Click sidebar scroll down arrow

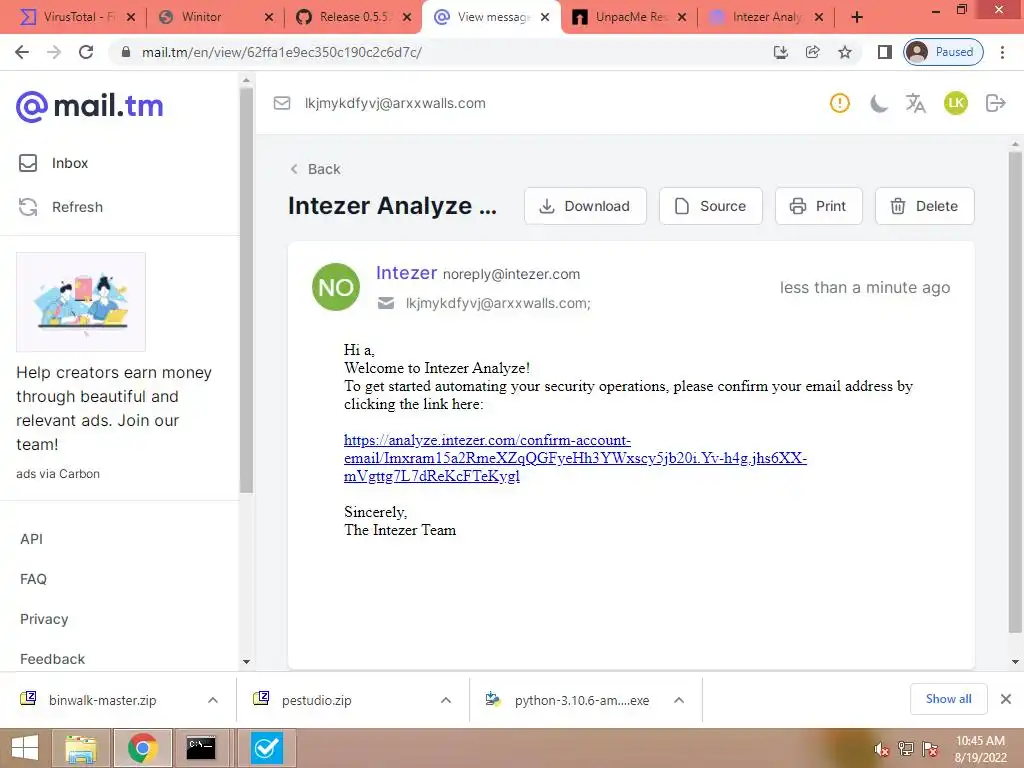[x=246, y=662]
